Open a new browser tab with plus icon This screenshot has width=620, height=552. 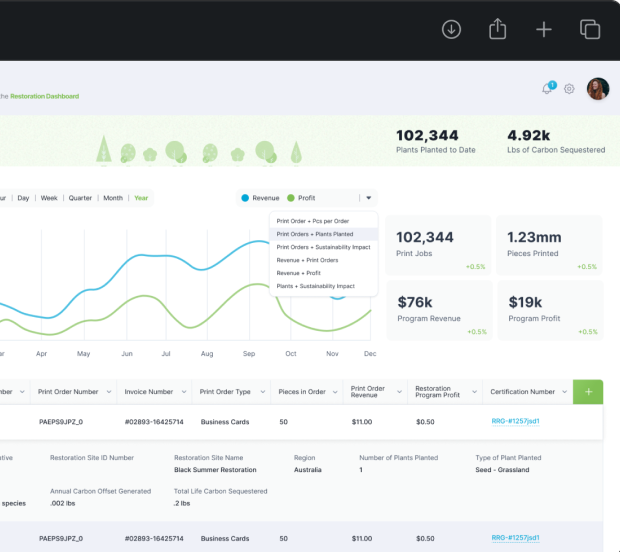(x=544, y=29)
